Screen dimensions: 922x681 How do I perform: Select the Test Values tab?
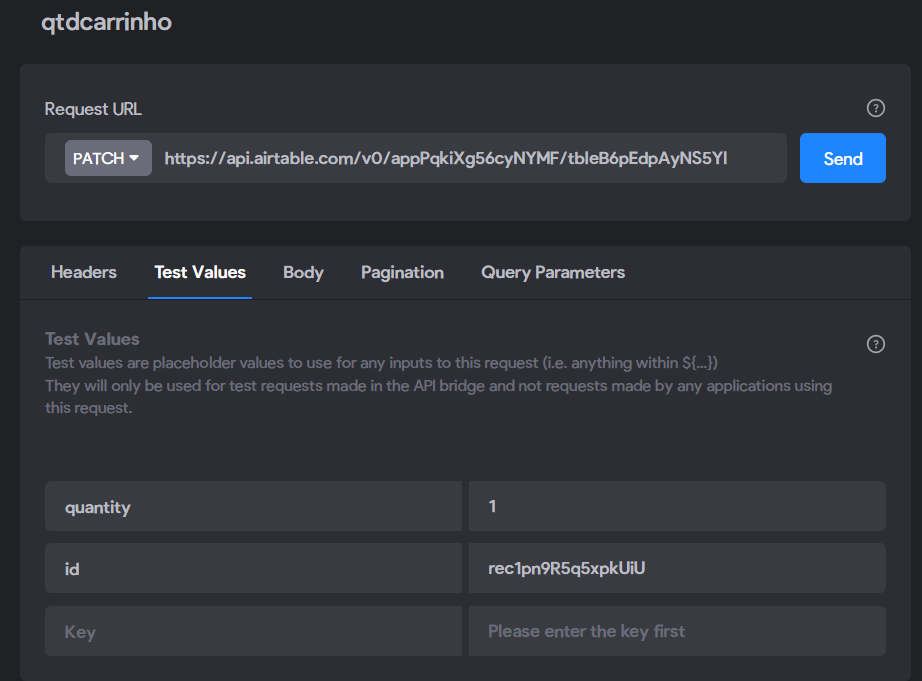200,272
